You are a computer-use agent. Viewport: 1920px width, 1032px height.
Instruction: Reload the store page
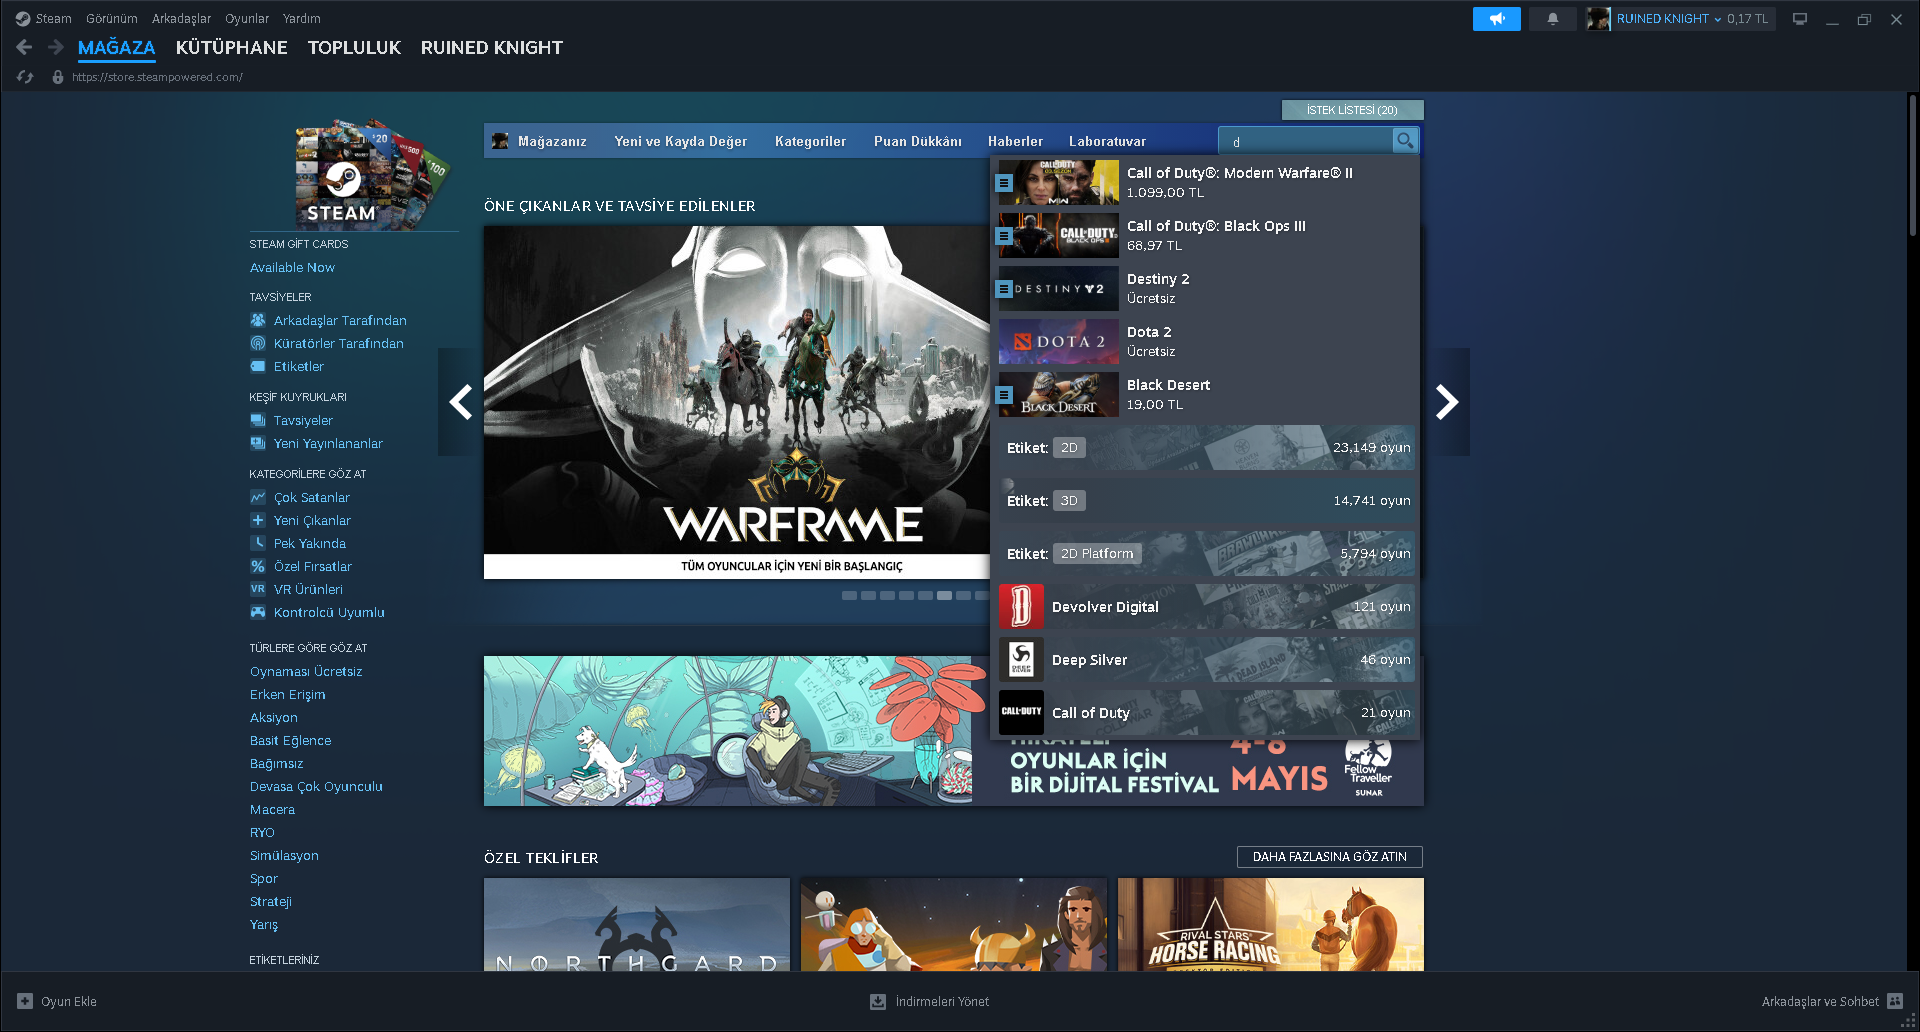coord(25,77)
